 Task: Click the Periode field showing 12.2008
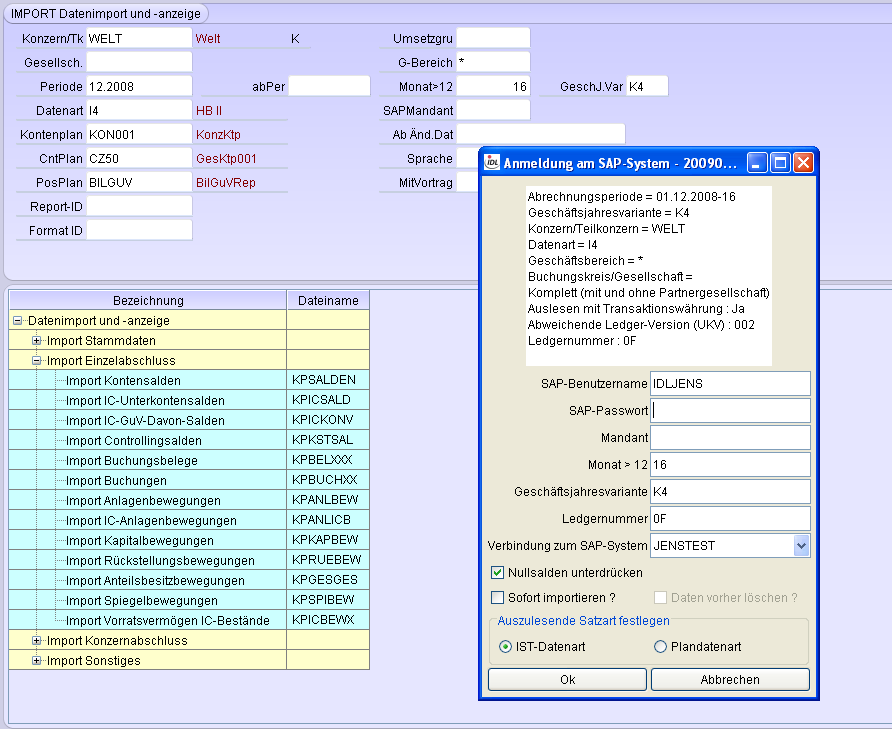139,87
